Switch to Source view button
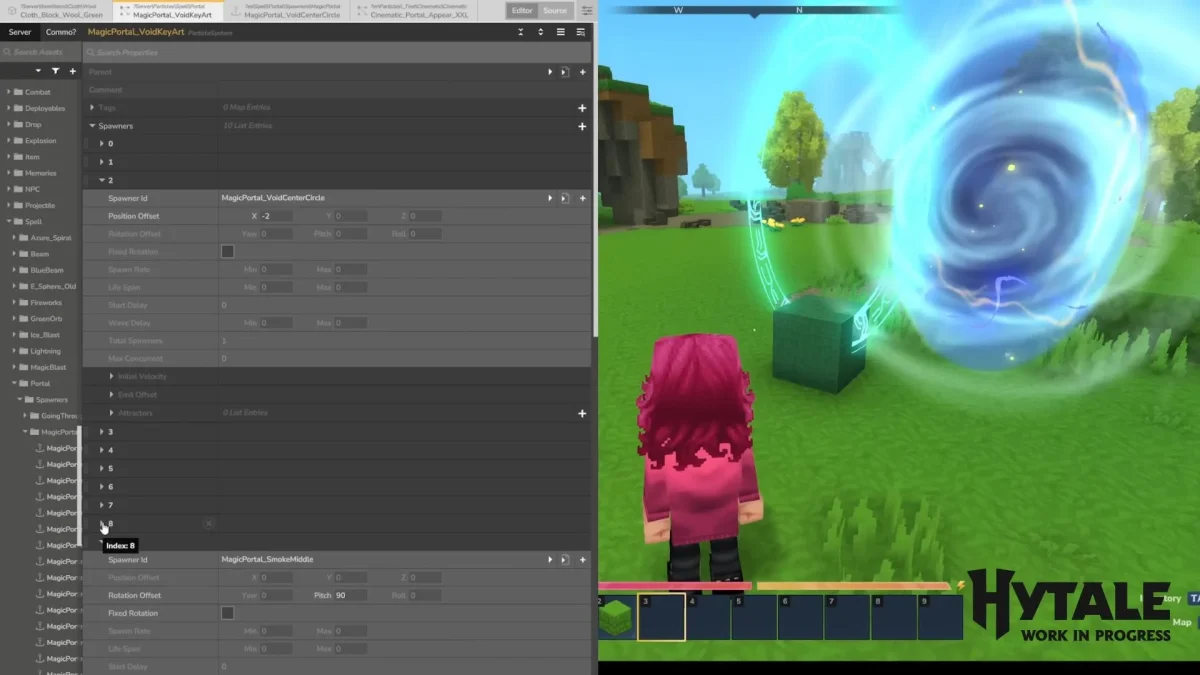Viewport: 1200px width, 675px height. point(555,10)
